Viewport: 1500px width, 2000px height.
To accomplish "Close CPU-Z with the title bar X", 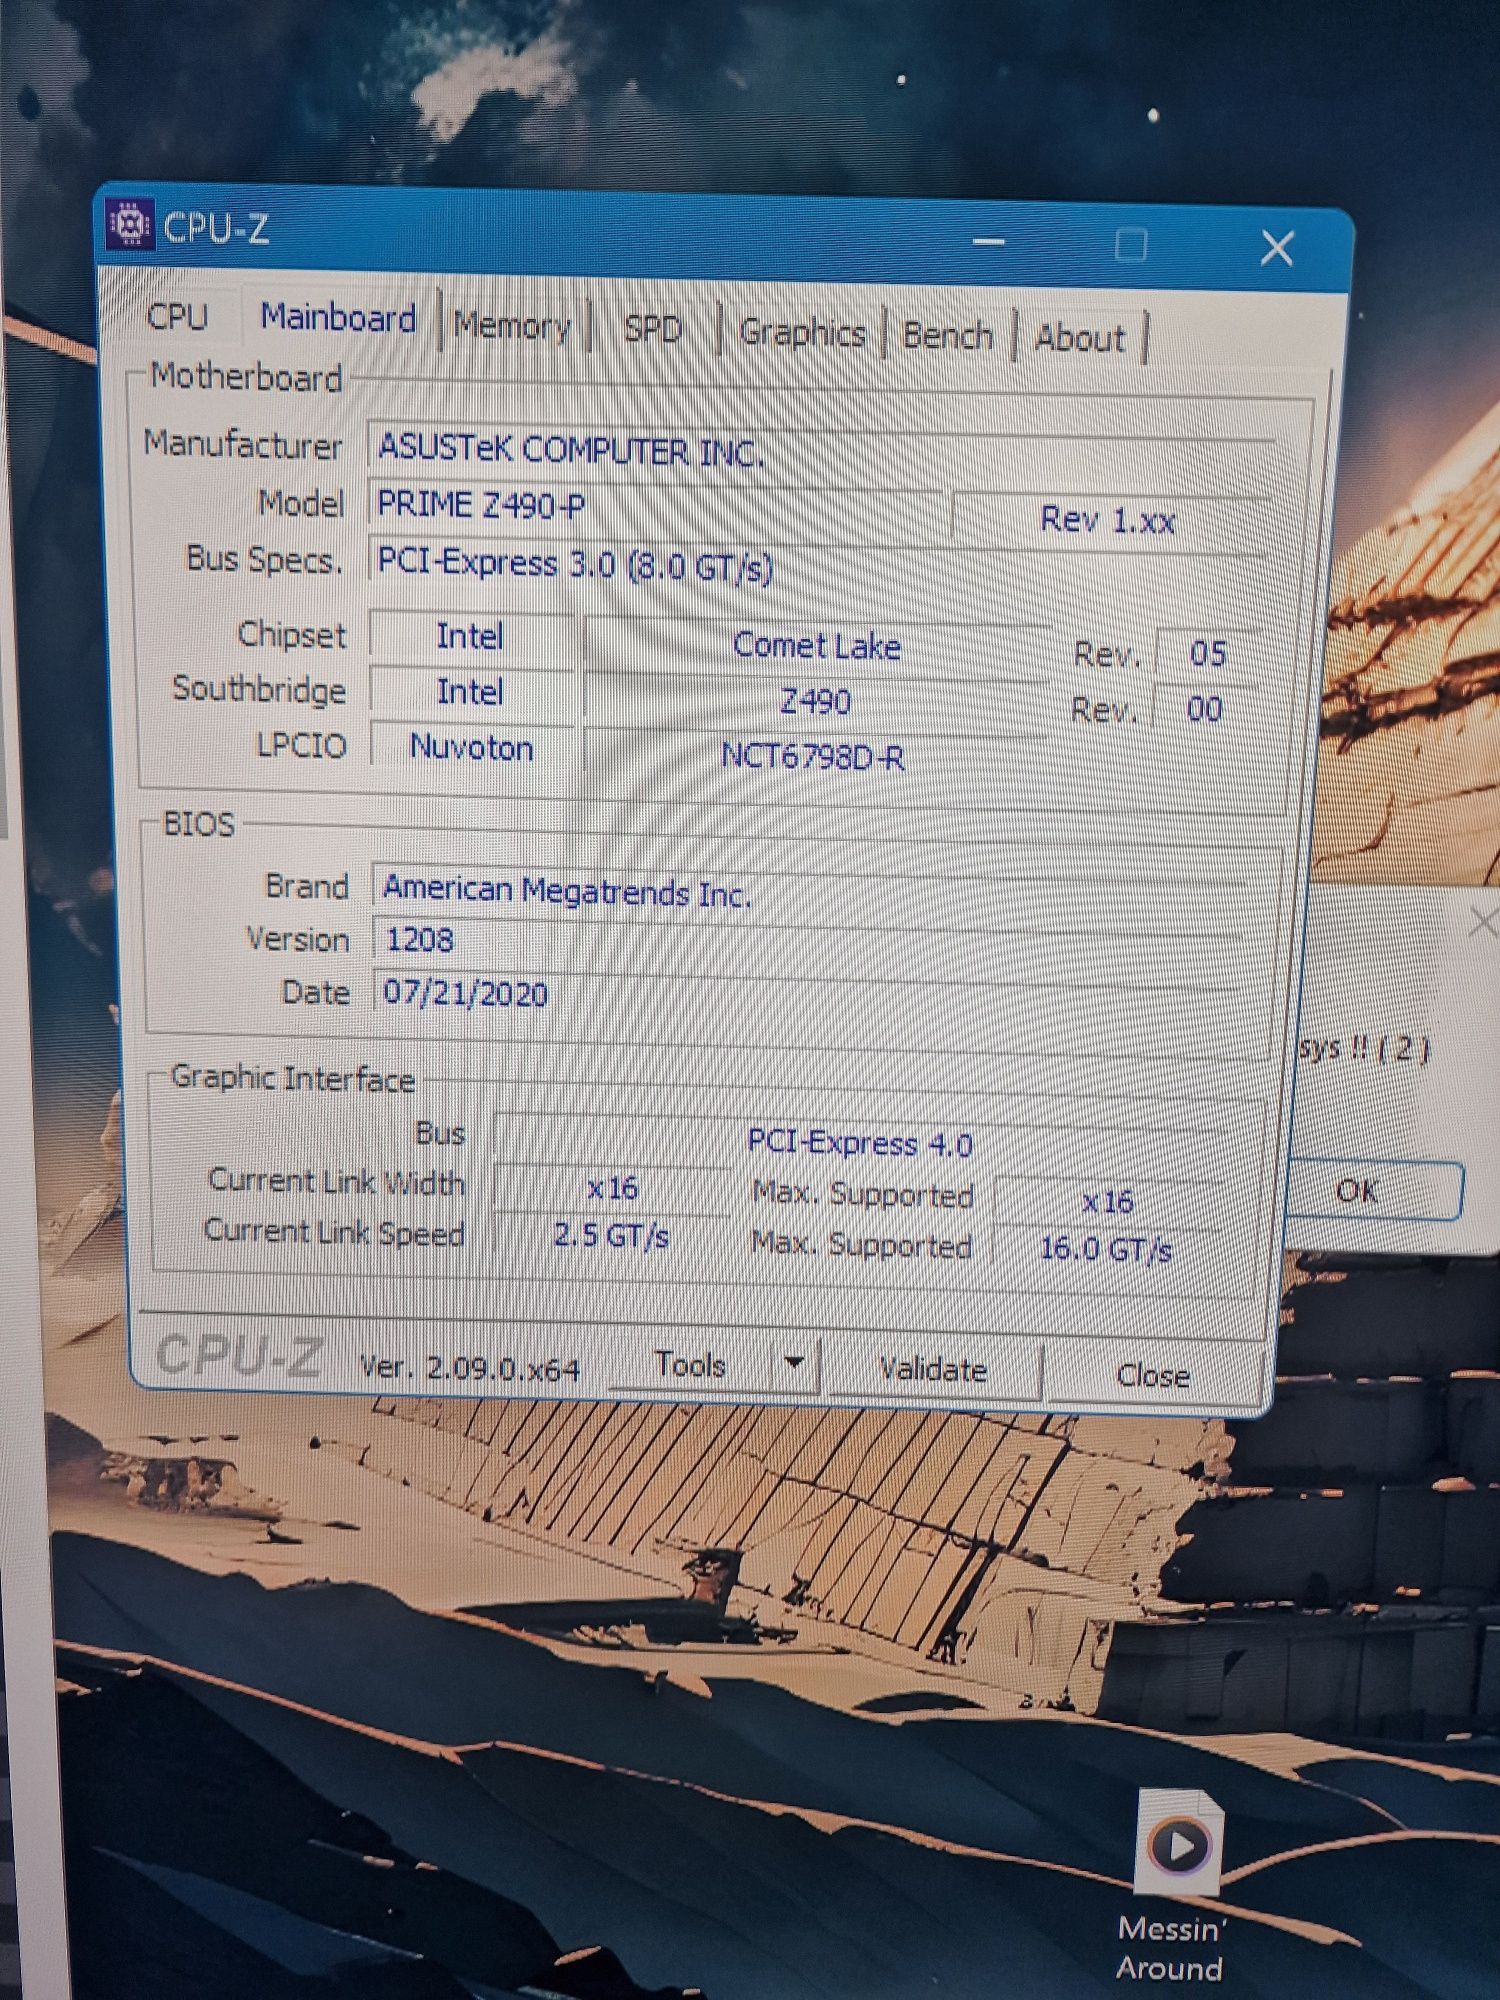I will [x=1276, y=247].
